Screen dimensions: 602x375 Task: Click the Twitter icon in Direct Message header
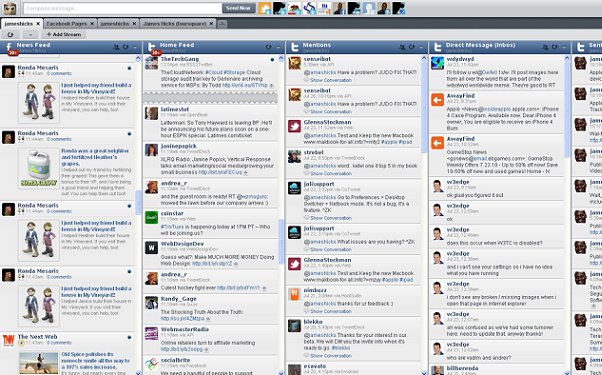437,47
